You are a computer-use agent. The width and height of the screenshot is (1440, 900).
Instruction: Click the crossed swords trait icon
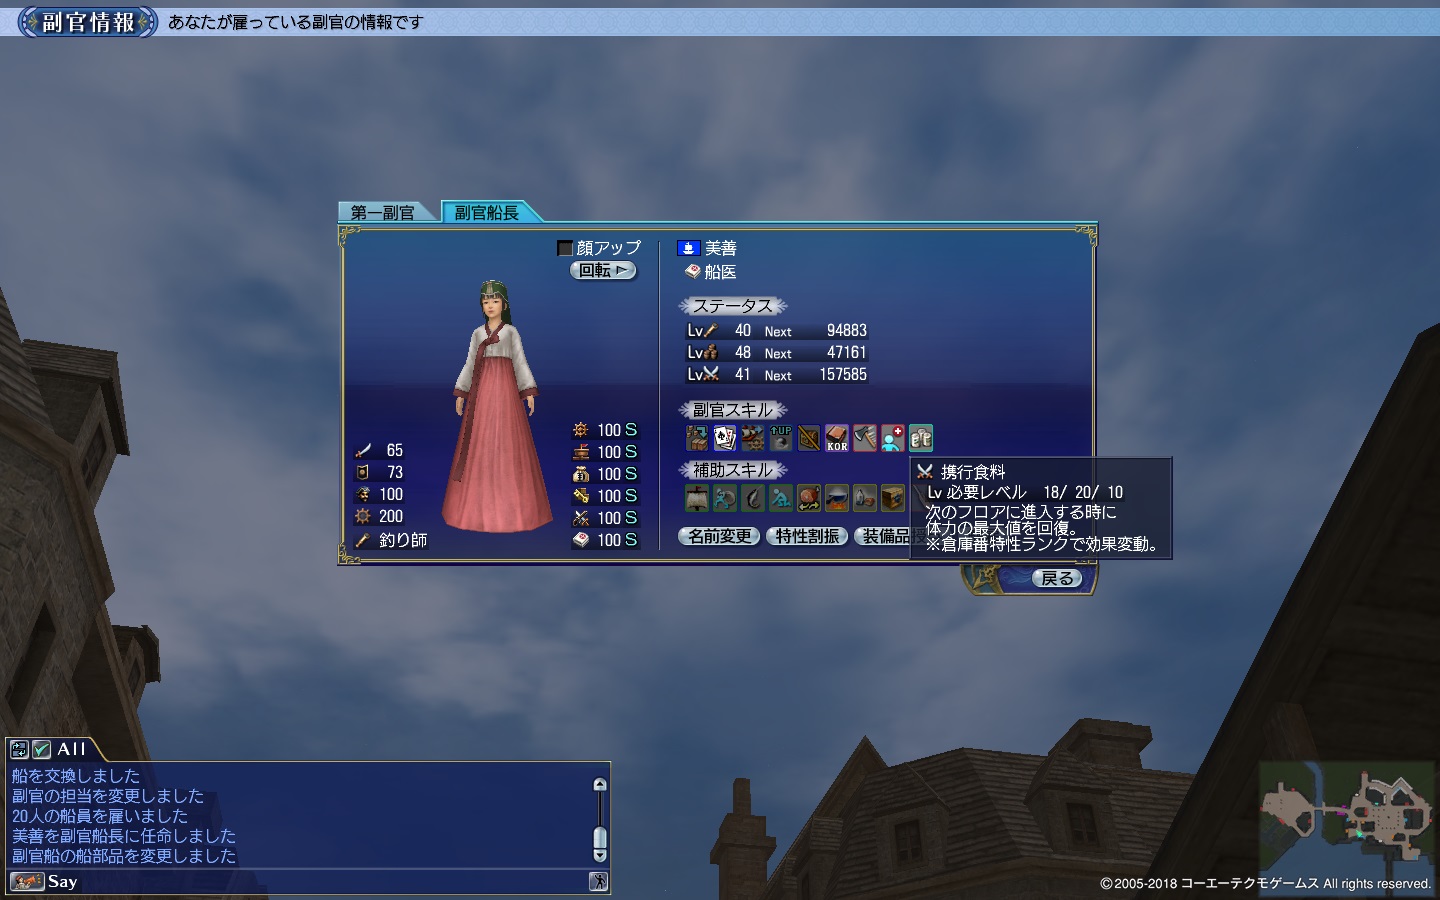[581, 518]
